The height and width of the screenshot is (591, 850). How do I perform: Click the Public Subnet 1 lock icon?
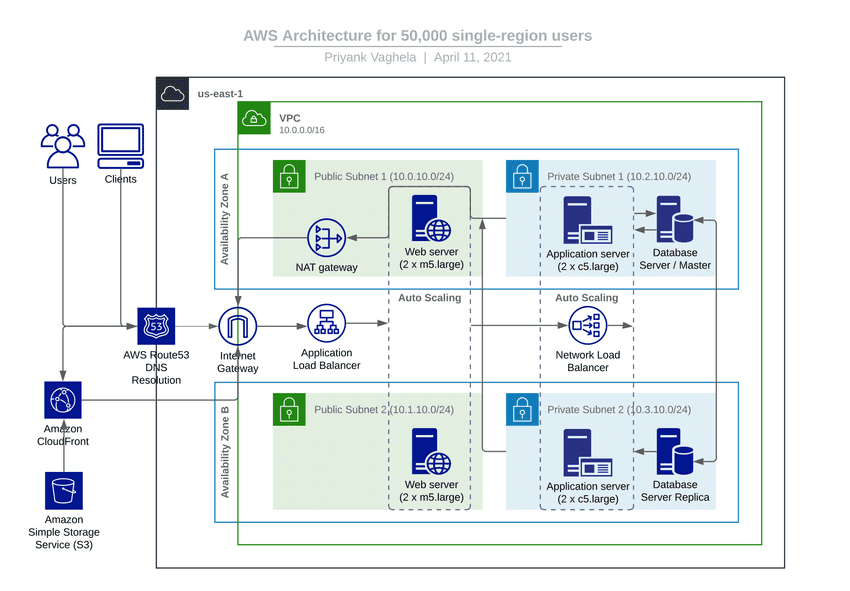pos(289,176)
